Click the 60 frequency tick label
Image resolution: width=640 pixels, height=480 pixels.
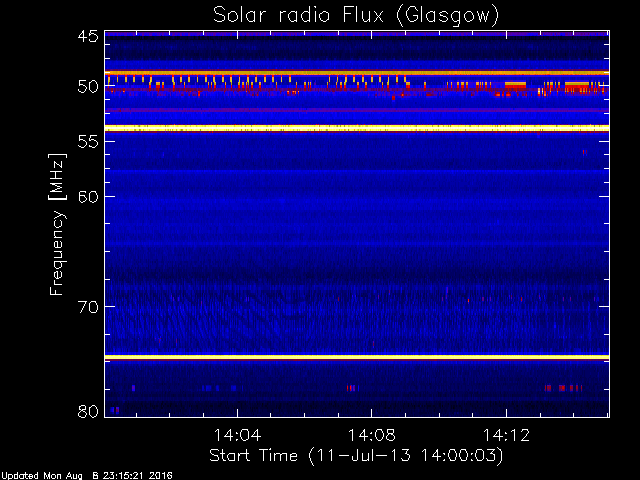coord(88,197)
